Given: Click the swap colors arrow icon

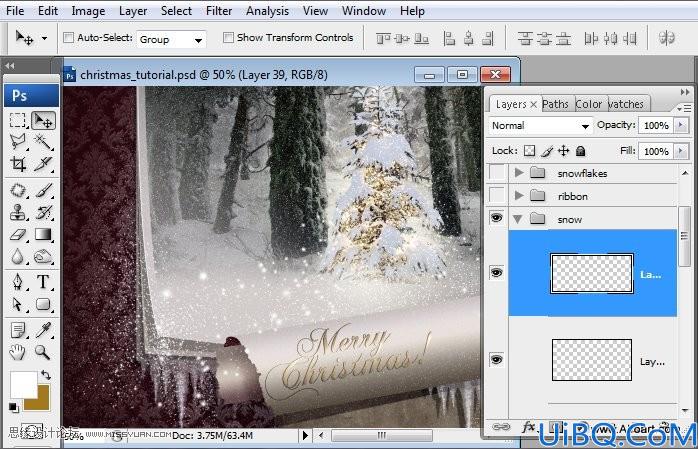Looking at the screenshot, I should (46, 375).
